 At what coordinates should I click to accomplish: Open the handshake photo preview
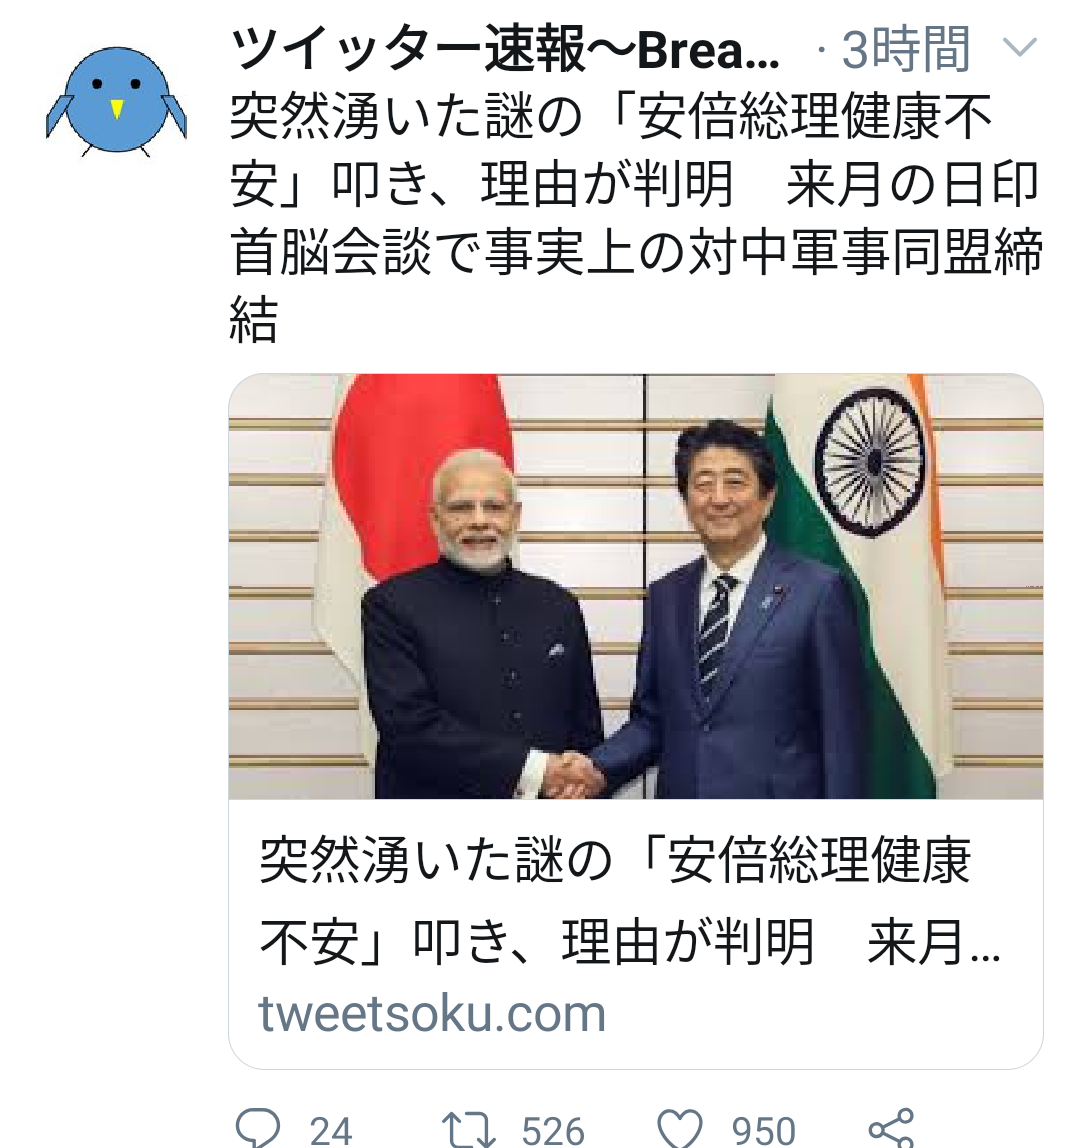coord(636,586)
